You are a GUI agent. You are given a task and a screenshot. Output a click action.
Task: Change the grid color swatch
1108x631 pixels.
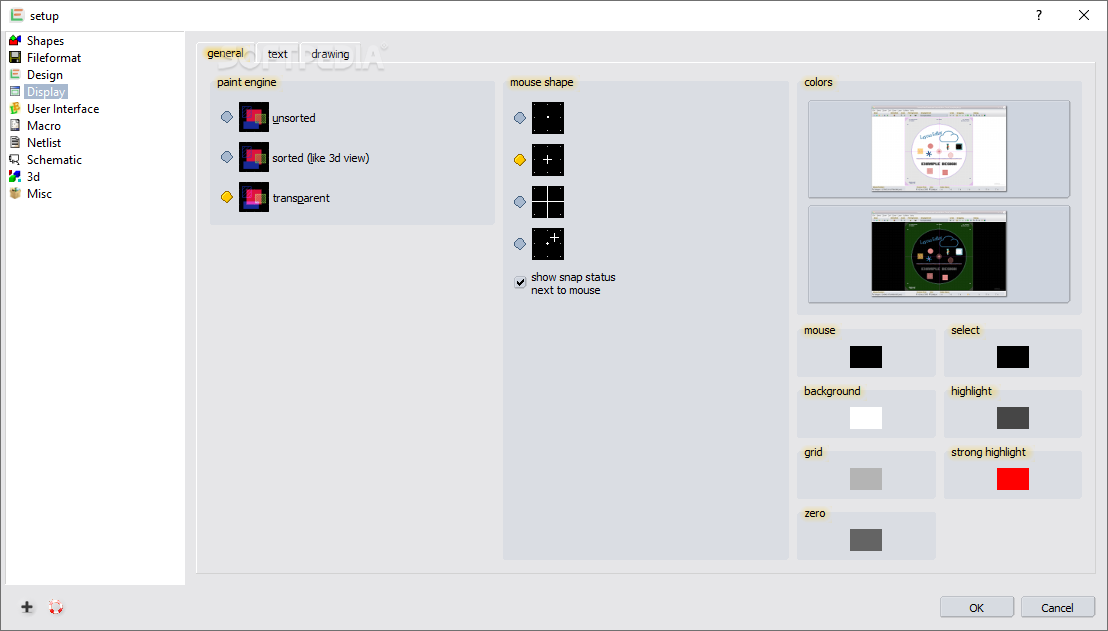tap(866, 478)
